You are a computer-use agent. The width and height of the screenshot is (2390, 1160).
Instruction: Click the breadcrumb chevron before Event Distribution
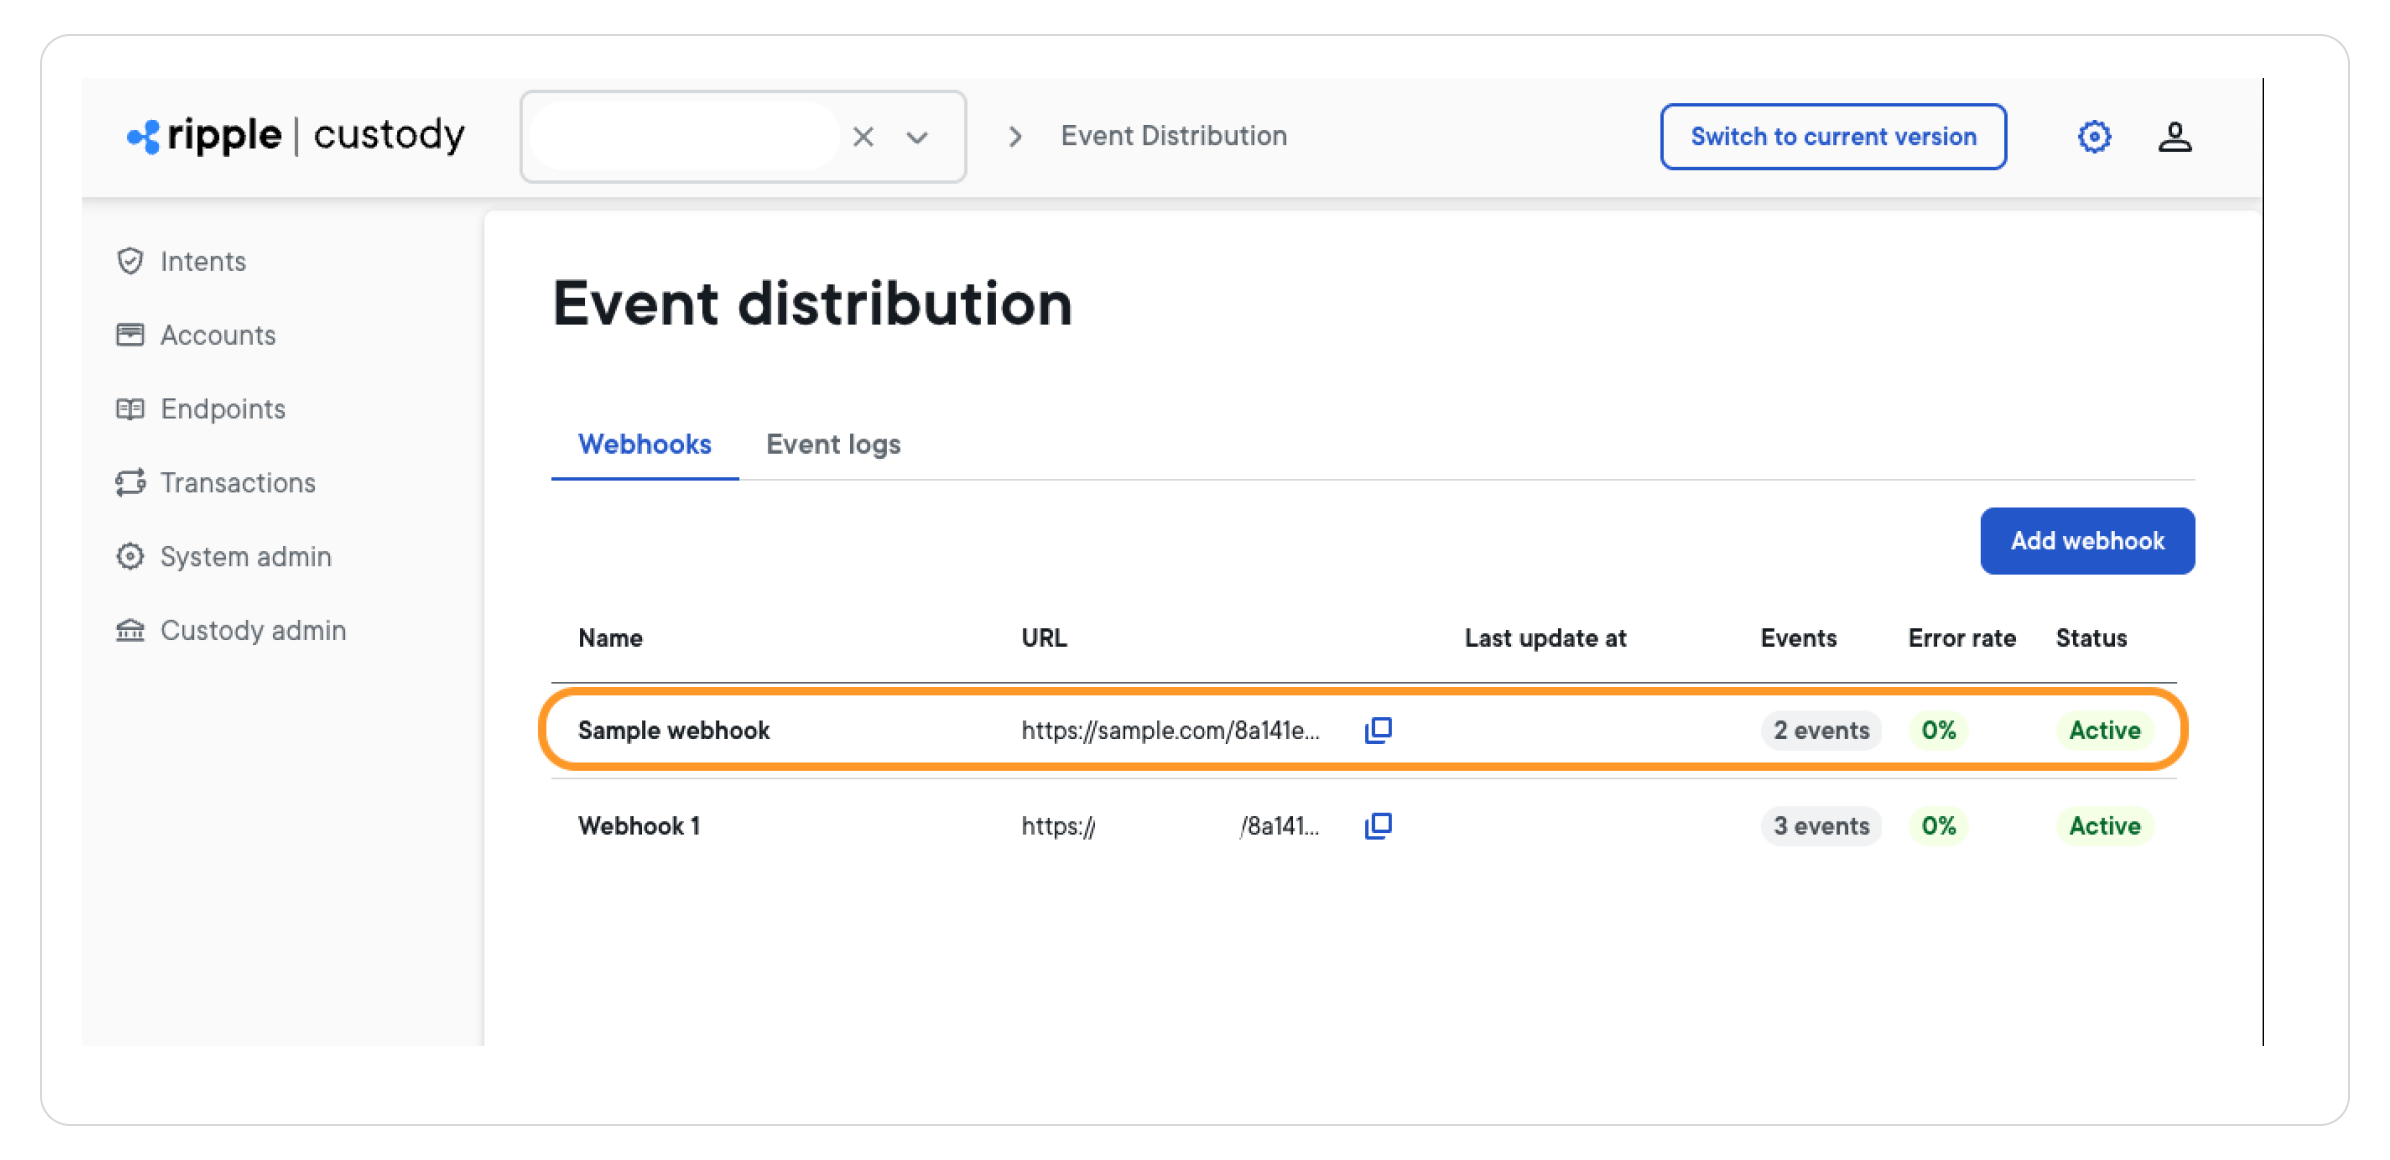pos(1015,137)
